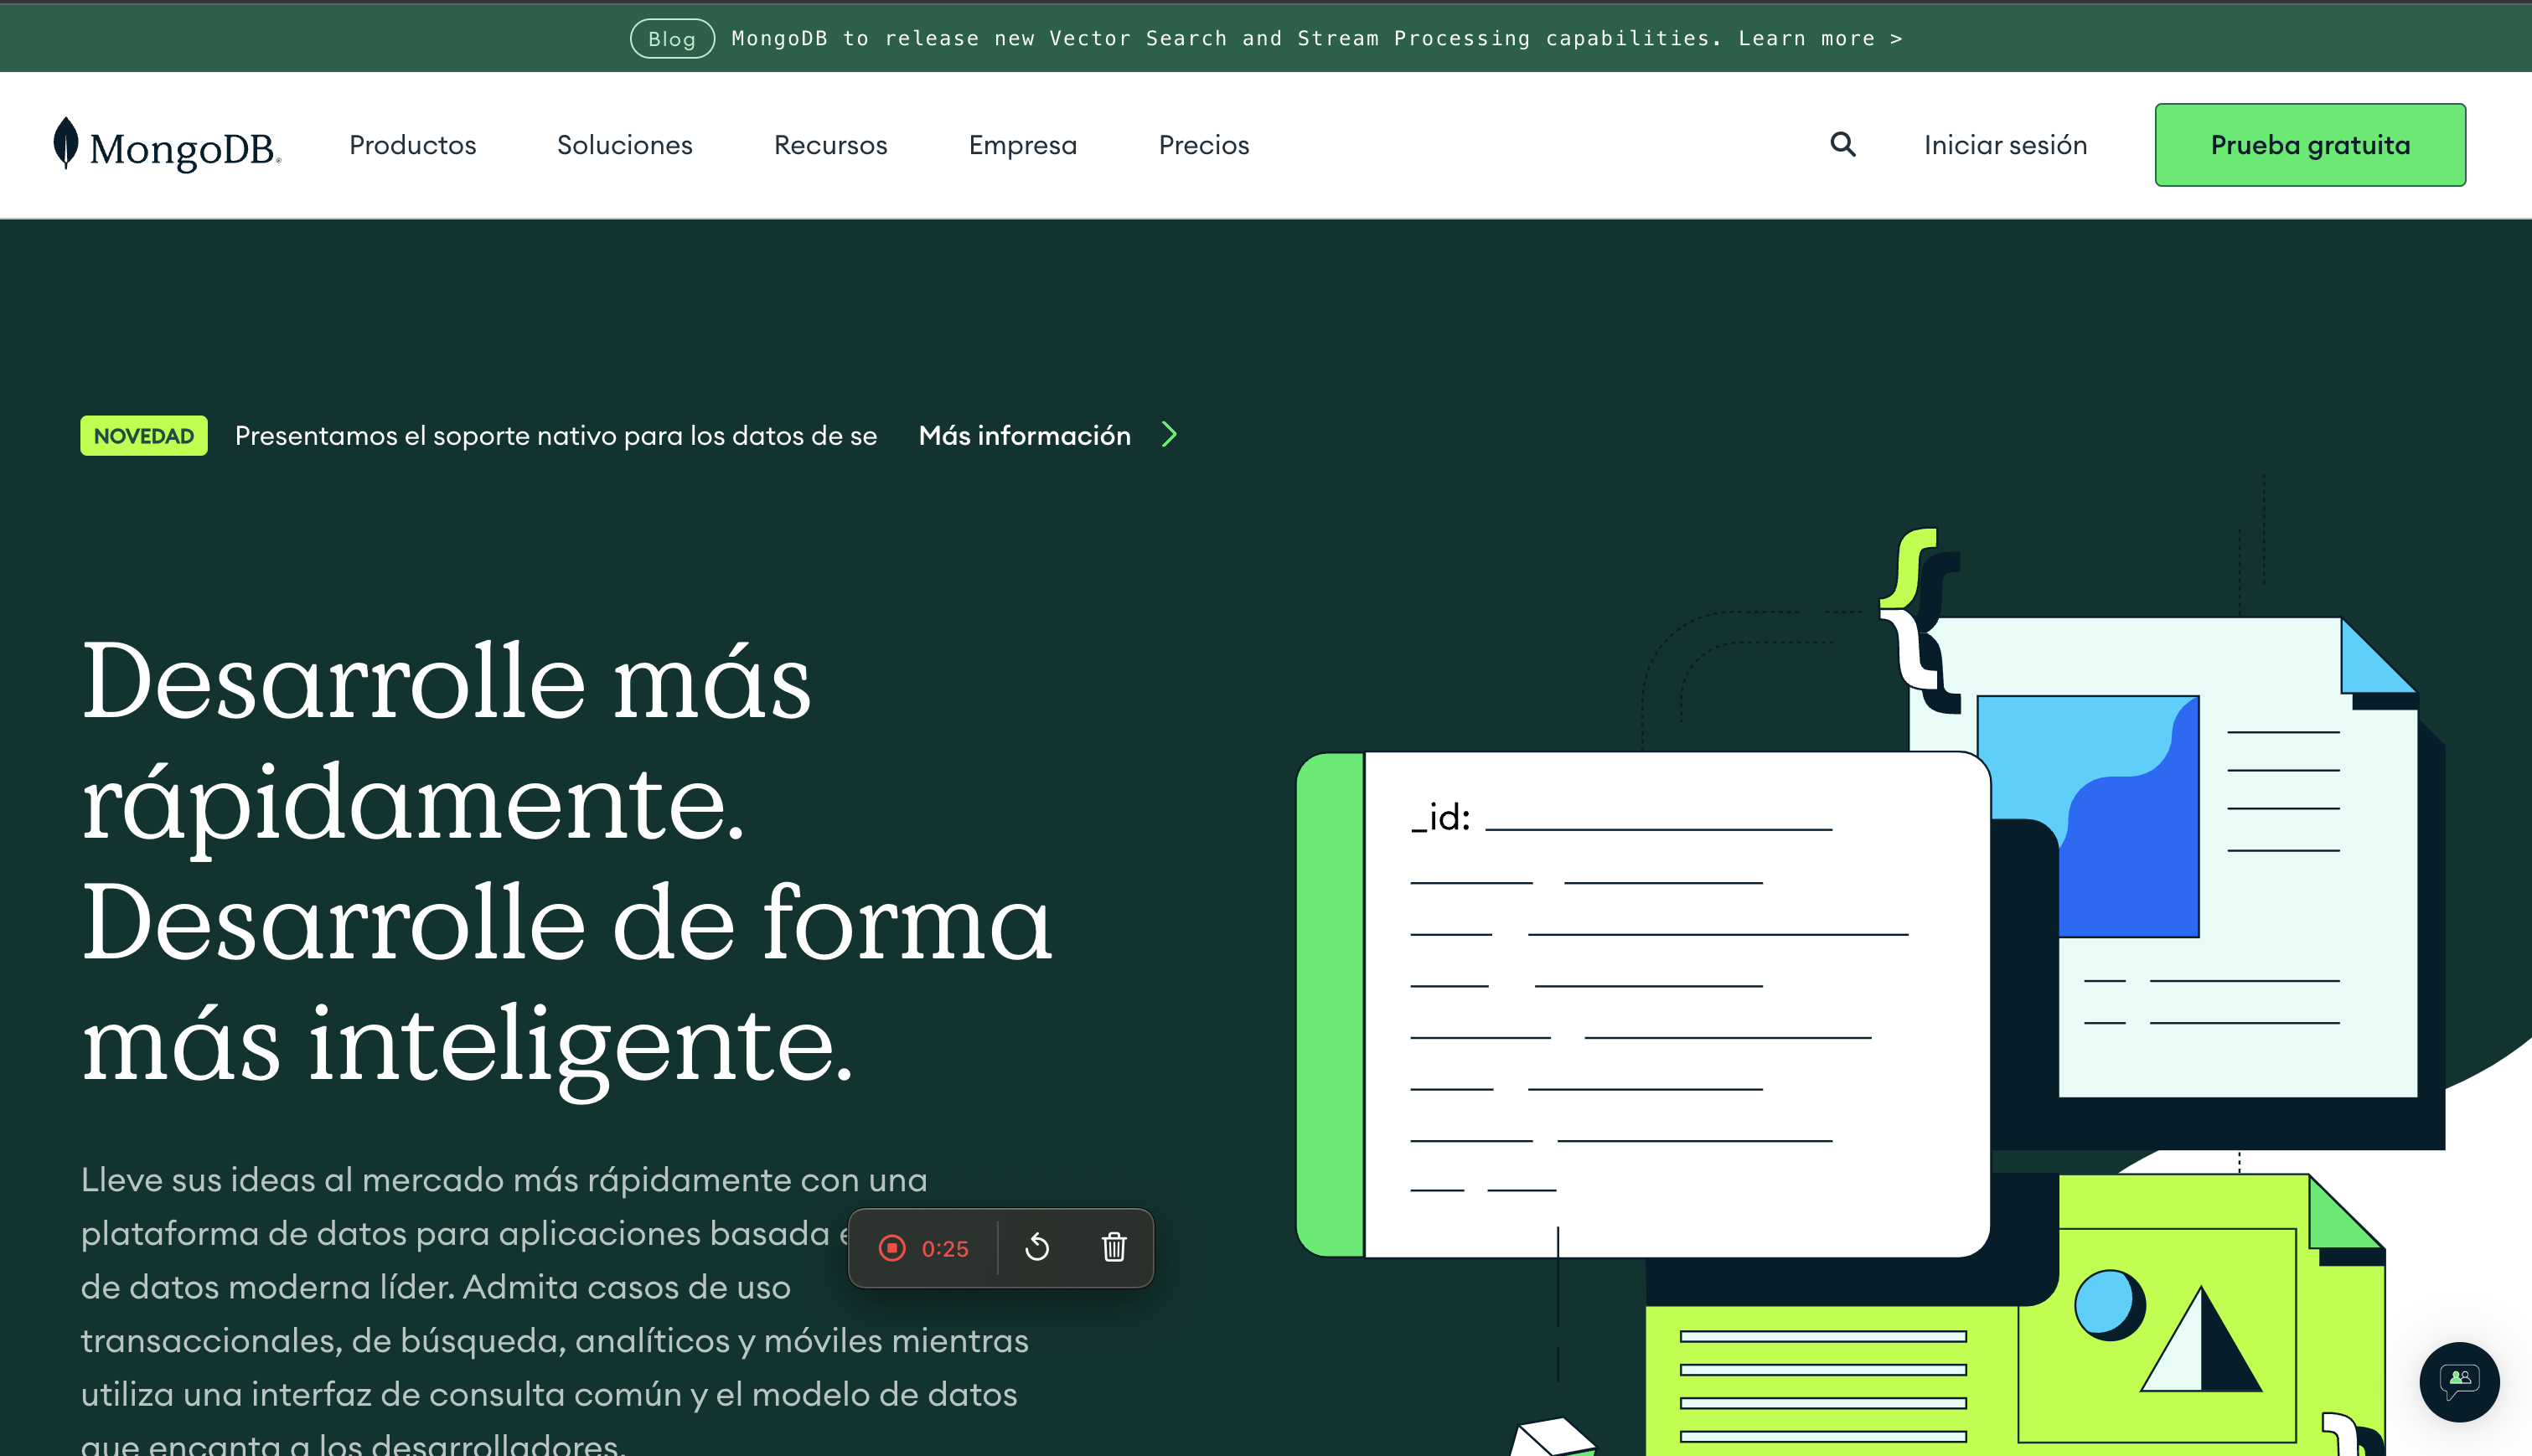Go to the Precios page

1203,145
